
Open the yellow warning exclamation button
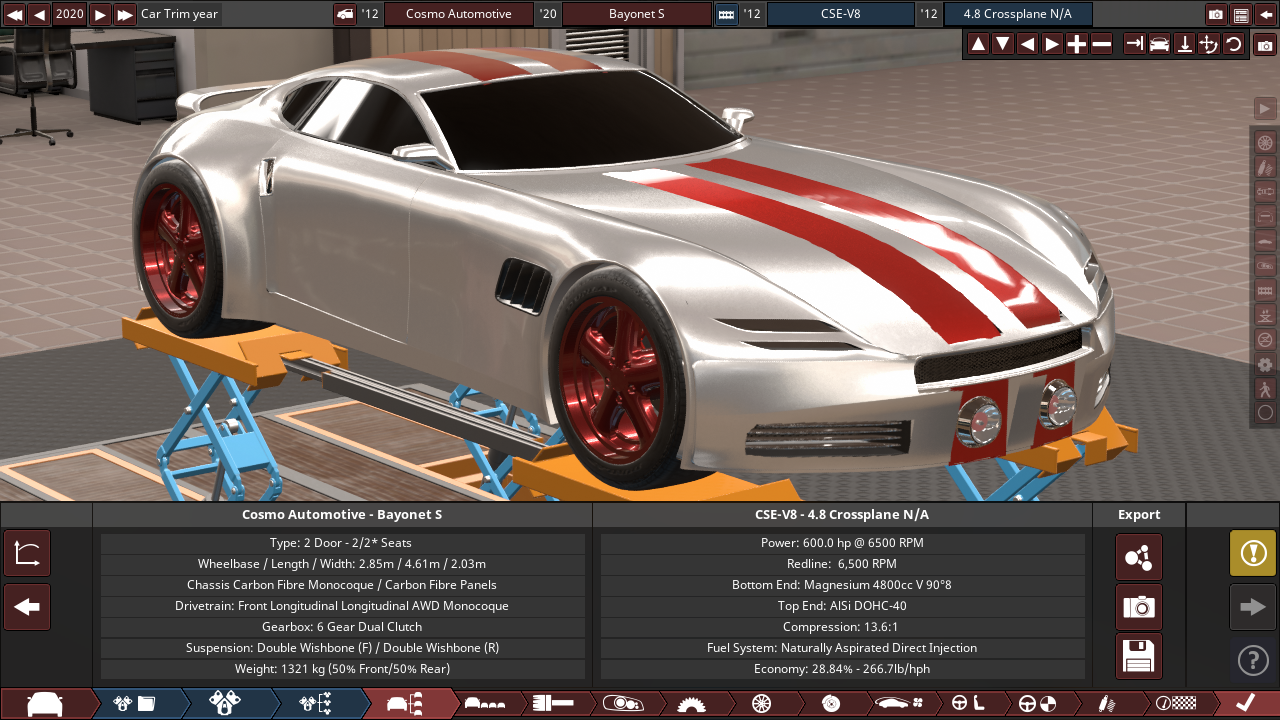pyautogui.click(x=1253, y=553)
